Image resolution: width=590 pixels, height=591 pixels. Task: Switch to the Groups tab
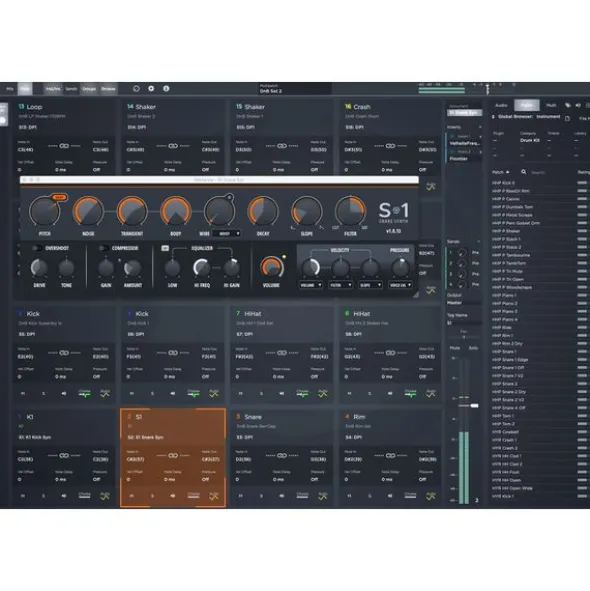coord(89,89)
